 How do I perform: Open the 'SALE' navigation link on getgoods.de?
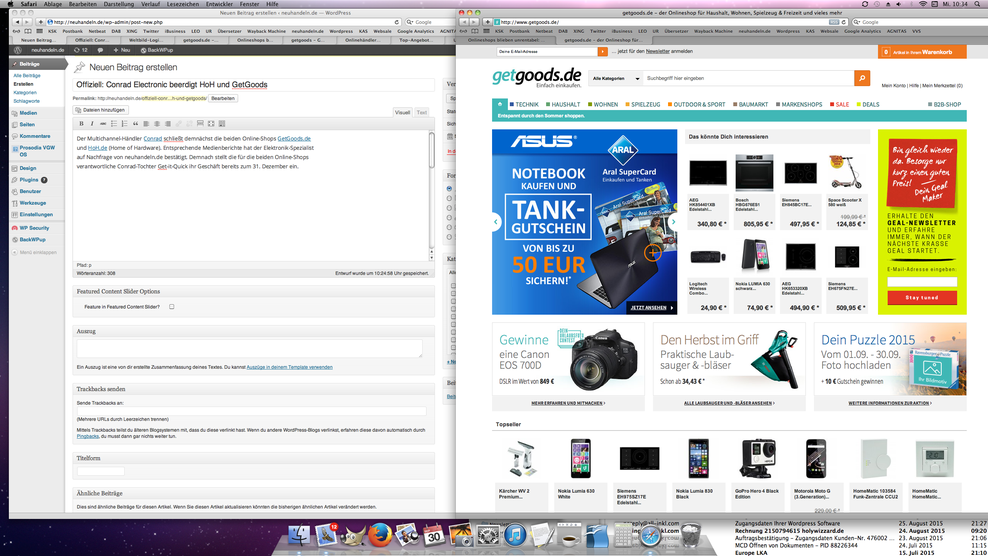coord(839,104)
